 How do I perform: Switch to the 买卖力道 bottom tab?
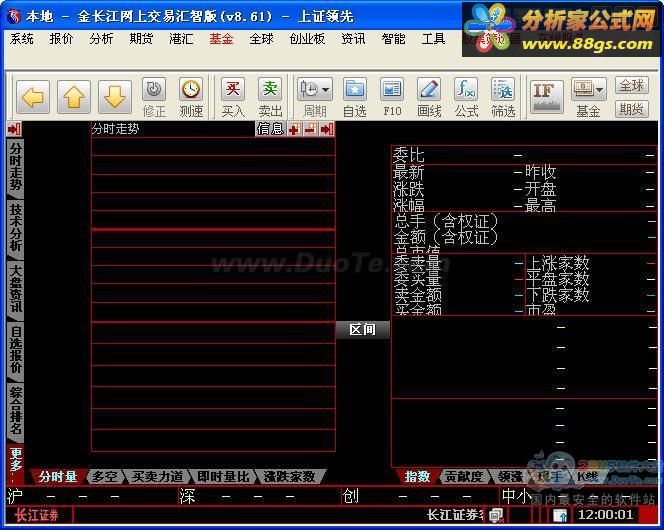158,477
